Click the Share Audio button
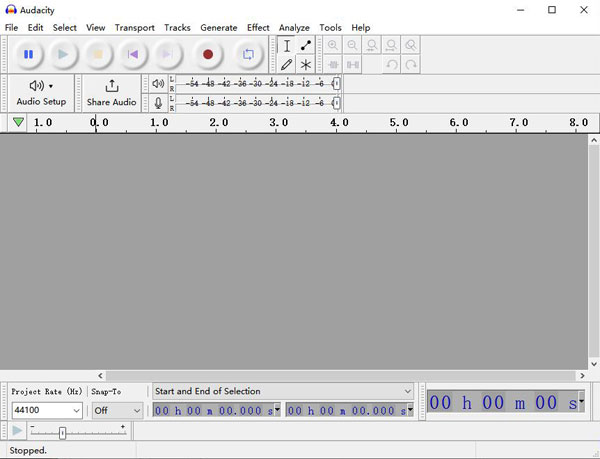The height and width of the screenshot is (459, 600). 111,93
